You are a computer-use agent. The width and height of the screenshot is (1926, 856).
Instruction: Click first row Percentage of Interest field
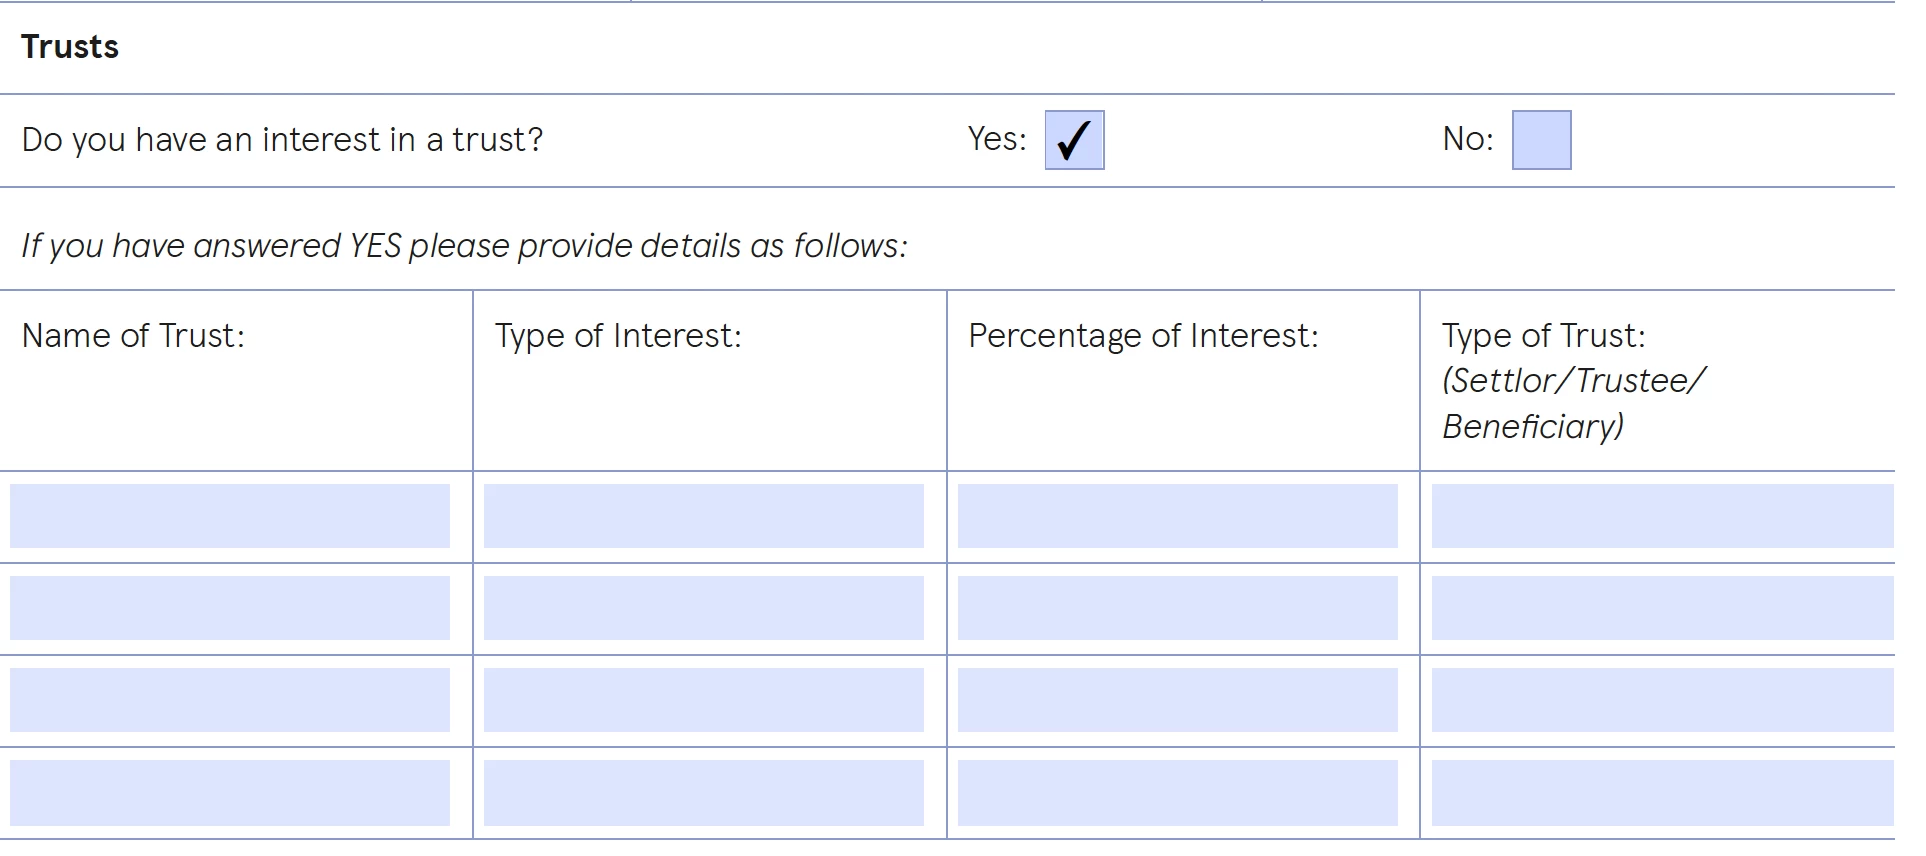click(1177, 516)
